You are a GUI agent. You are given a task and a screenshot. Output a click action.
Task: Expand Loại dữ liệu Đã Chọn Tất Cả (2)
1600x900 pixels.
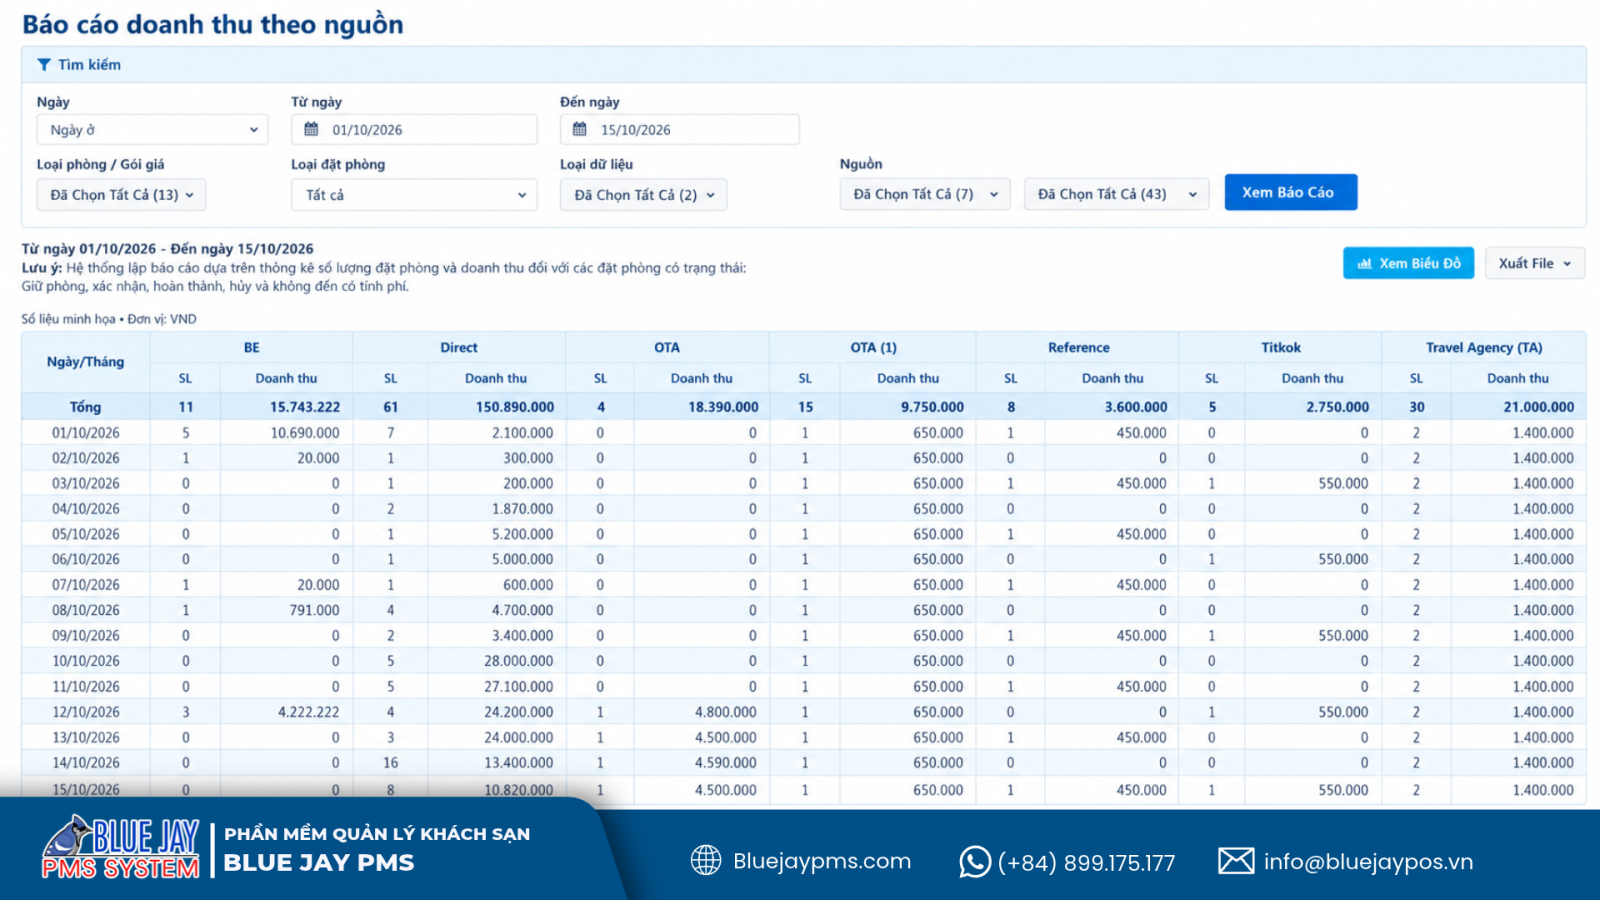(x=643, y=195)
